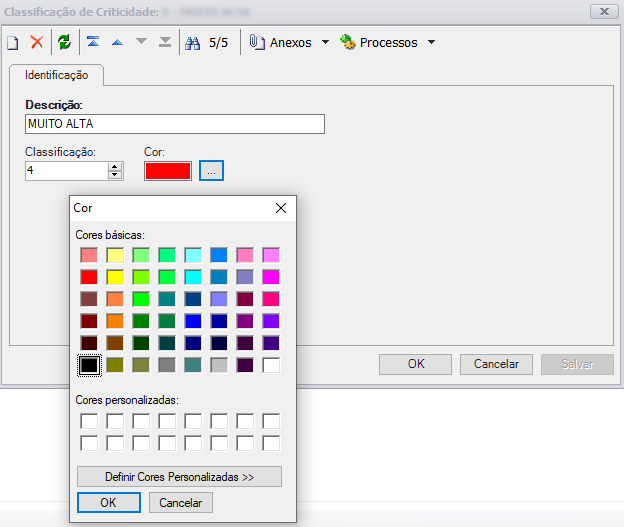Choose the olive basic color swatch in bottom row
Screen dimensions: 624x527
[x=115, y=365]
